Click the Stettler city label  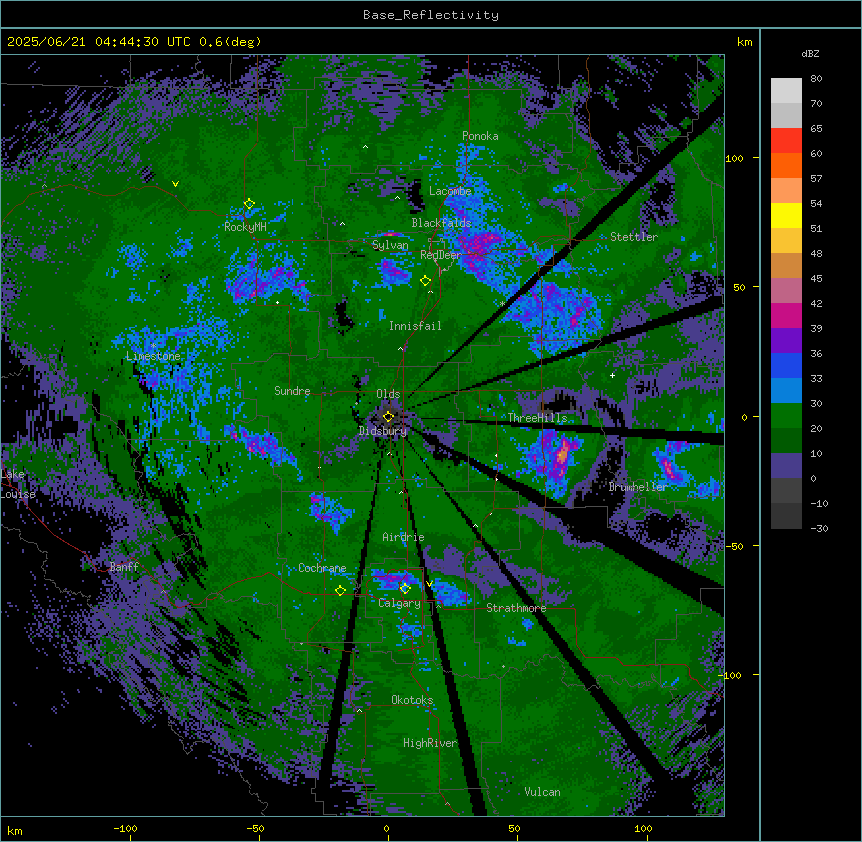(634, 237)
